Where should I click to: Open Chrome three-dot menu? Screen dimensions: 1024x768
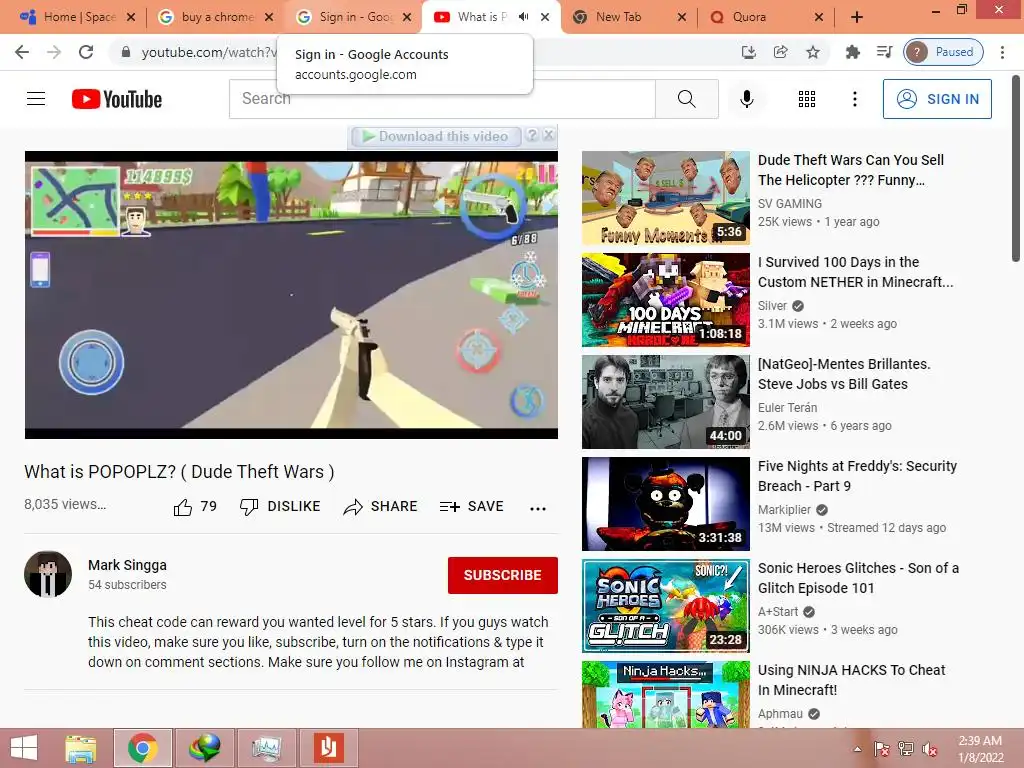1002,52
